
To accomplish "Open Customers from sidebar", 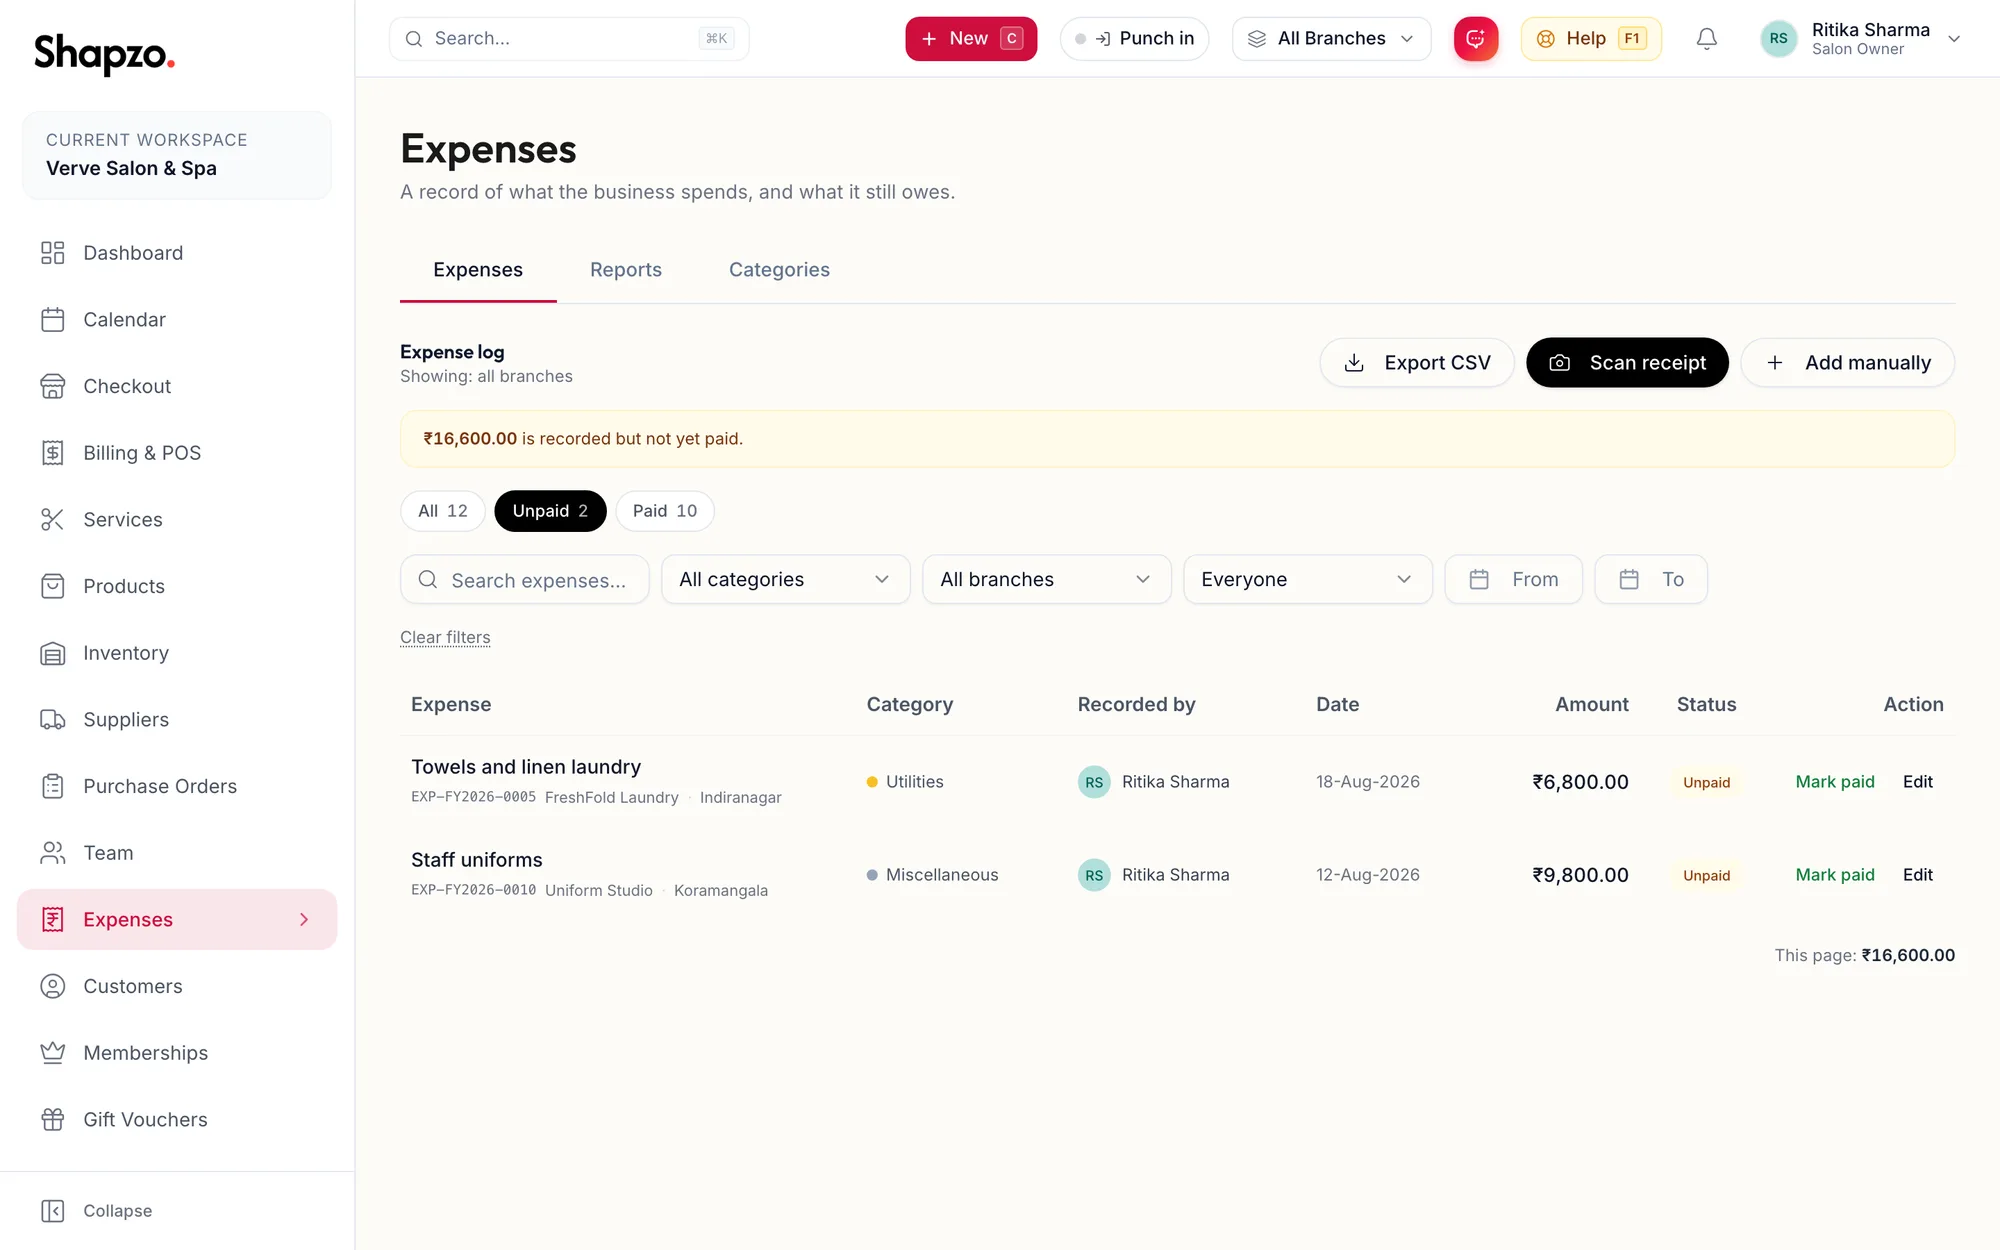I will pyautogui.click(x=177, y=986).
